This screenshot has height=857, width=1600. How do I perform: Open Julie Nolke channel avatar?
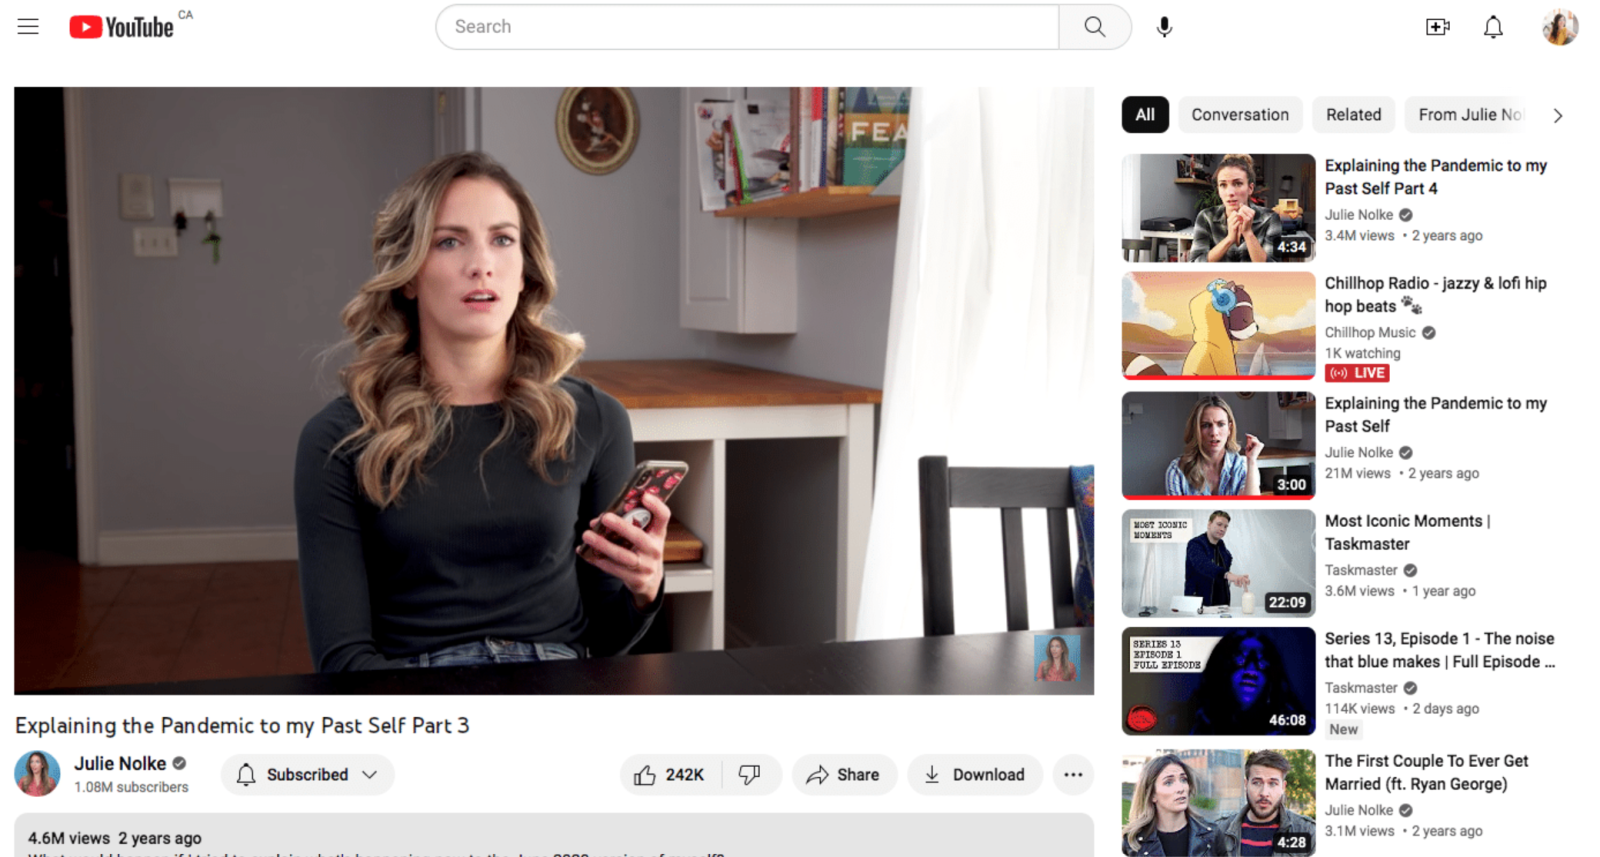37,774
